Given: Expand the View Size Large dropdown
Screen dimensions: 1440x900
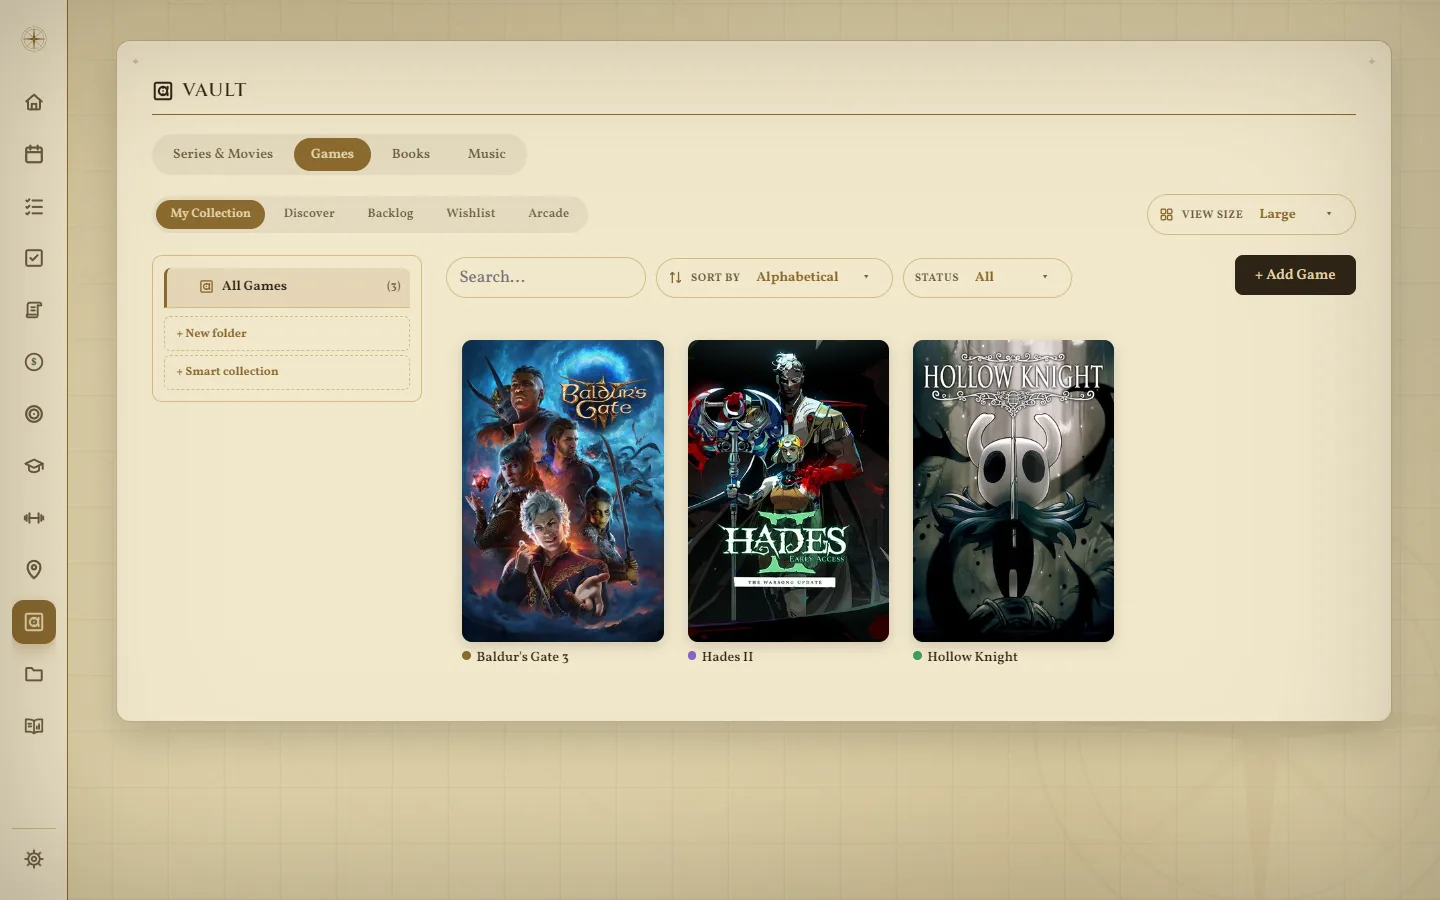Looking at the screenshot, I should point(1251,214).
